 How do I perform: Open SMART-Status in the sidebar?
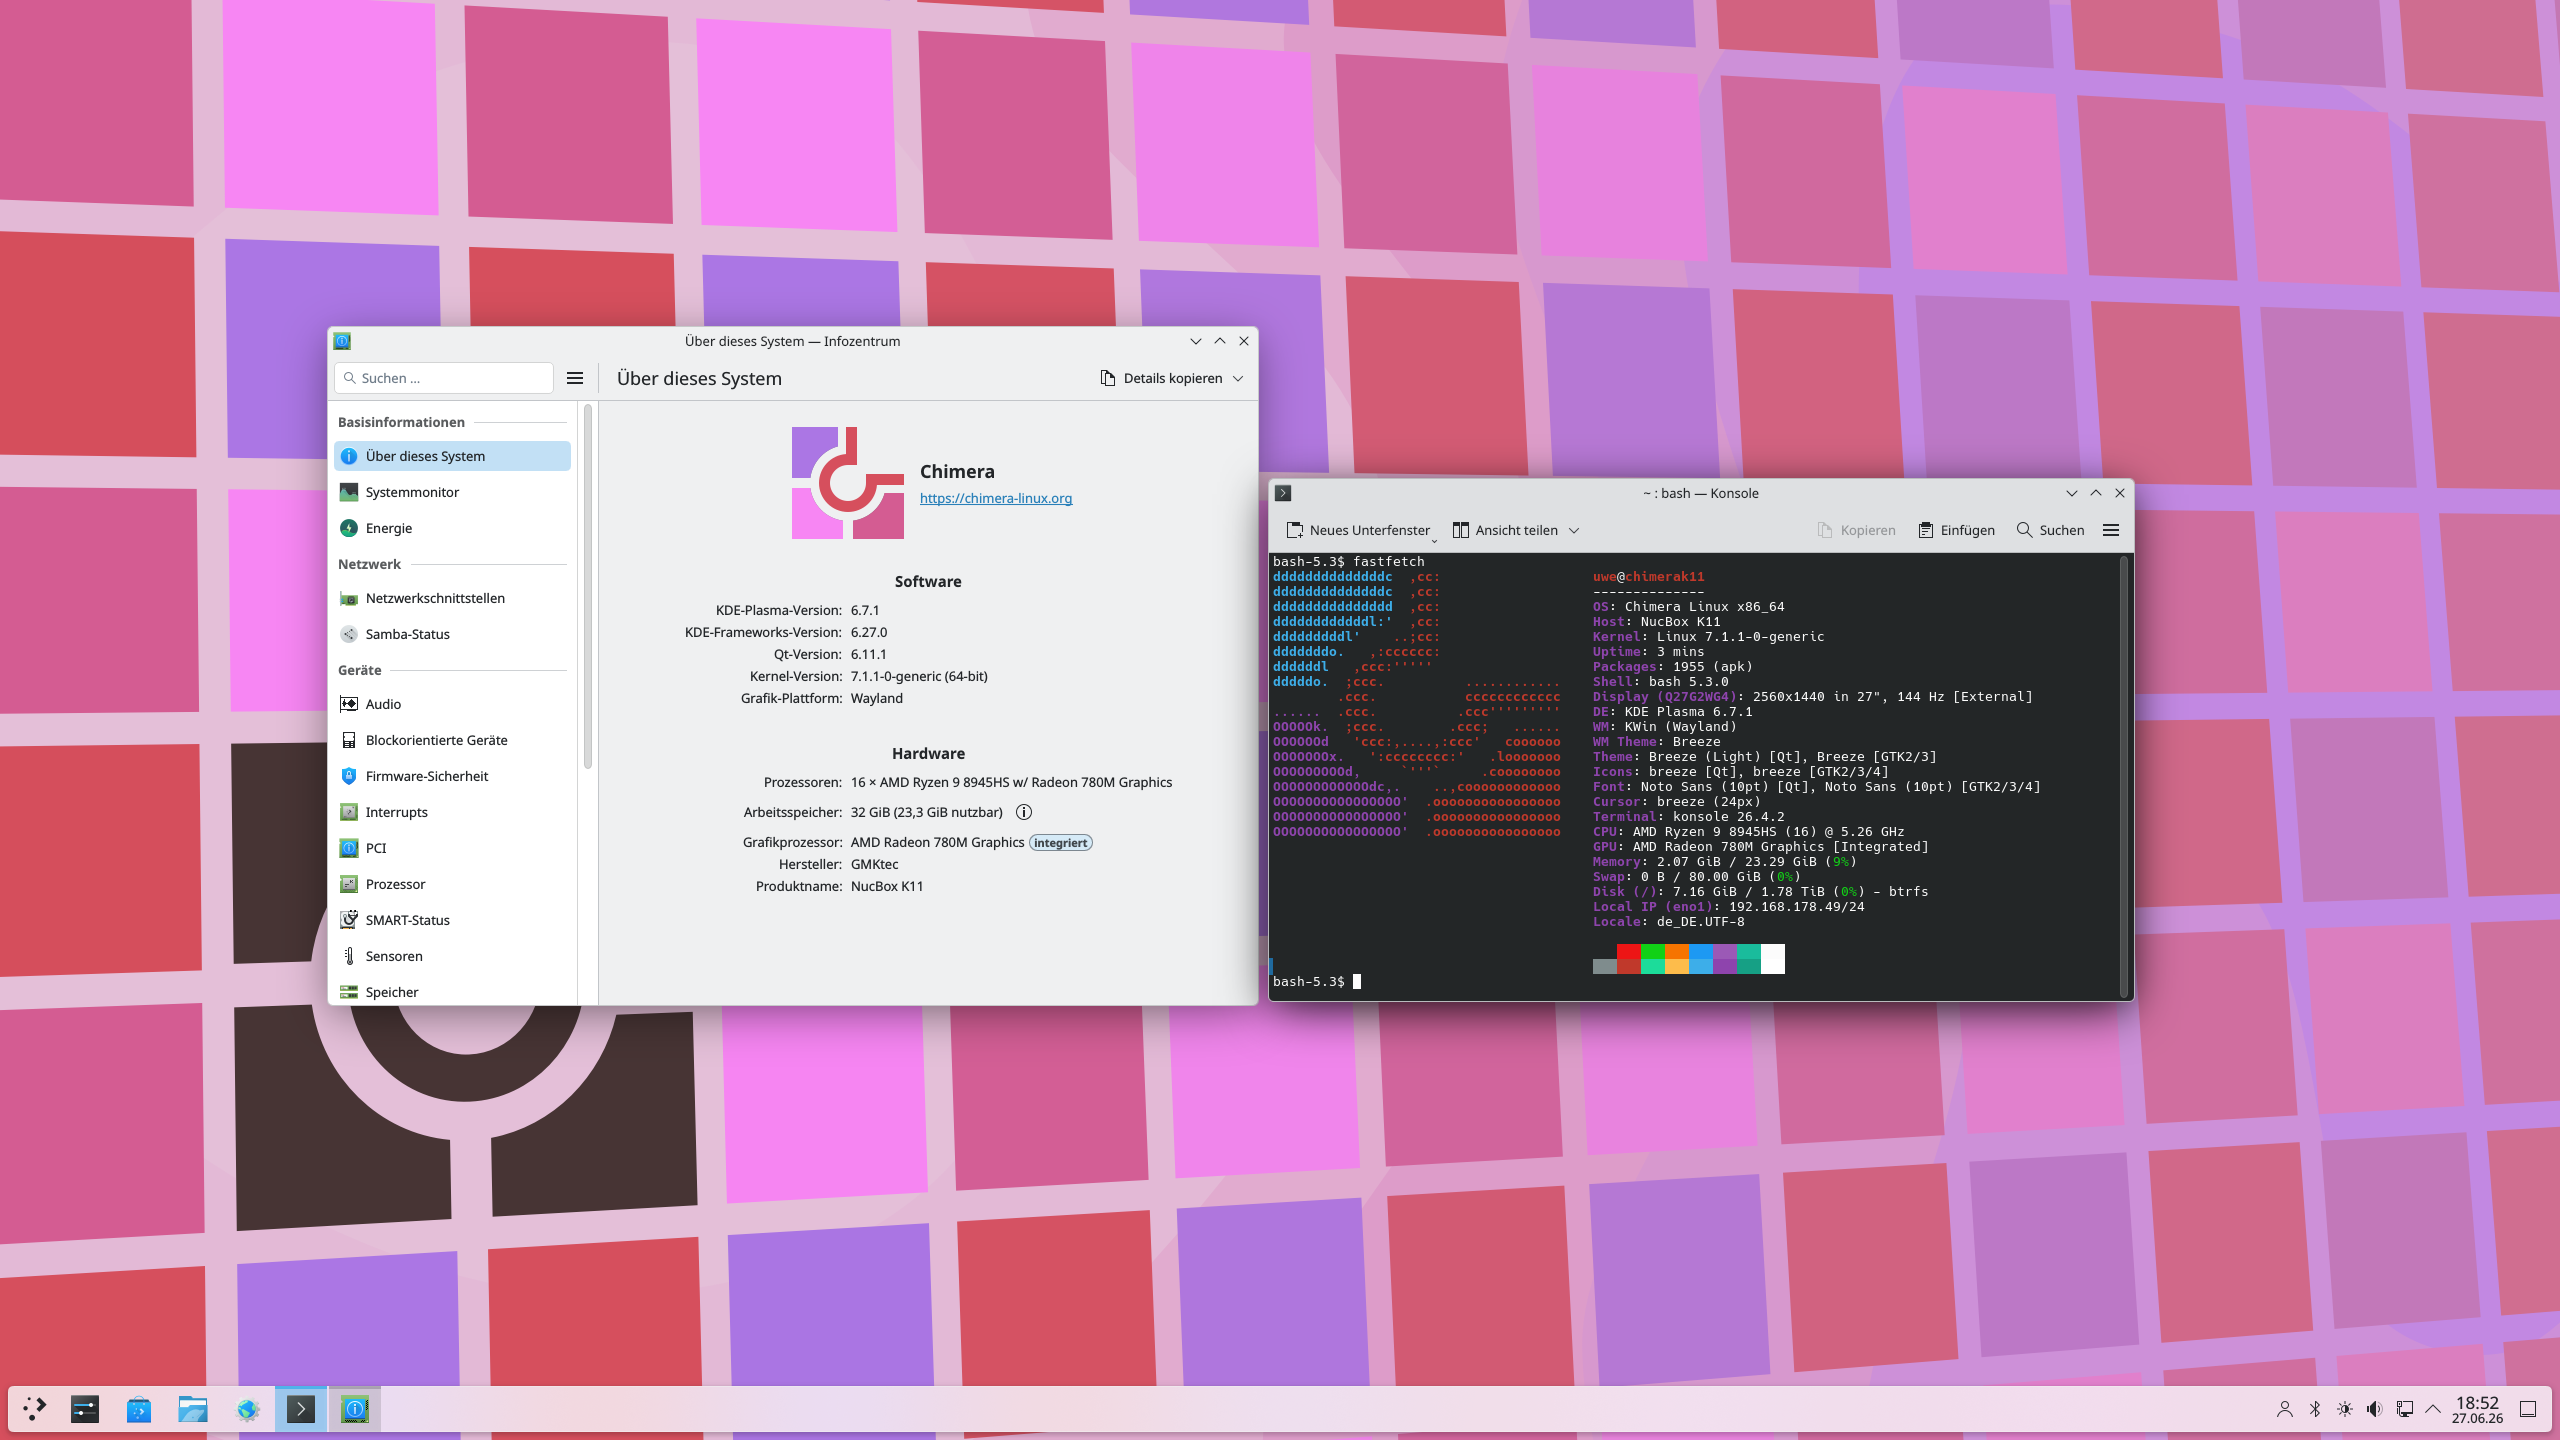(452, 920)
